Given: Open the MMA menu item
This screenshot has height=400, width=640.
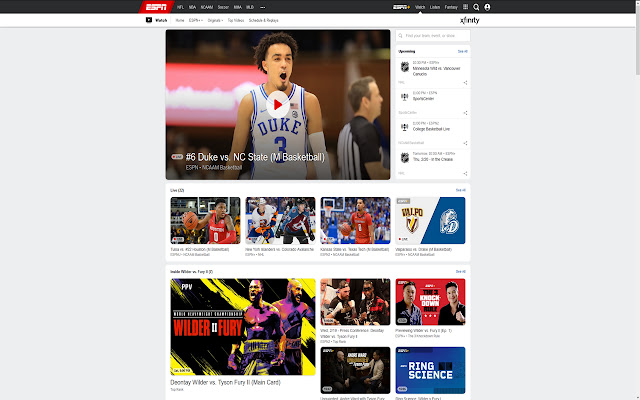Looking at the screenshot, I should [238, 7].
